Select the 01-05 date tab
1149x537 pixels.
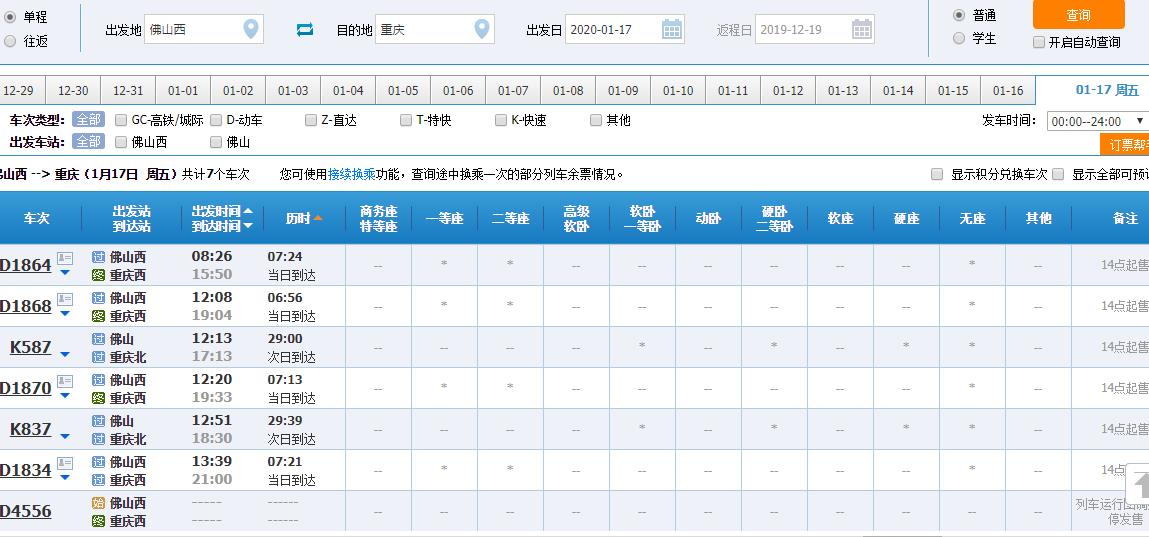pos(402,91)
